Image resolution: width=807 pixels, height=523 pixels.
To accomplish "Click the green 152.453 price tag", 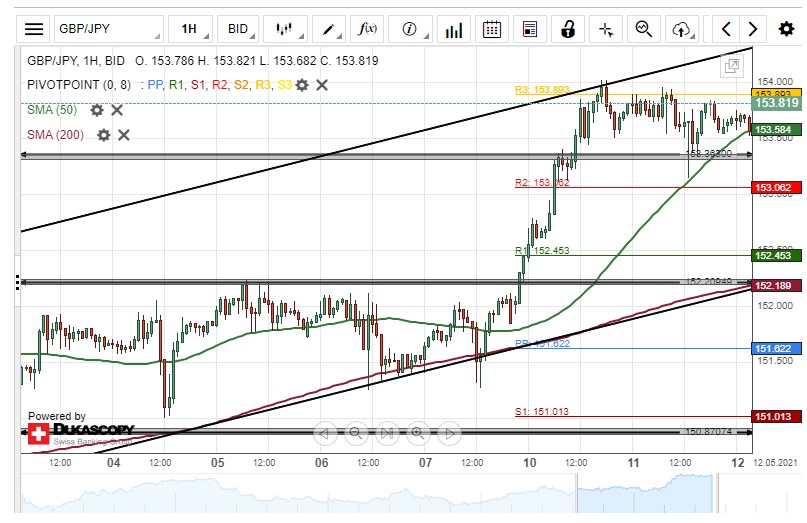I will coord(777,255).
